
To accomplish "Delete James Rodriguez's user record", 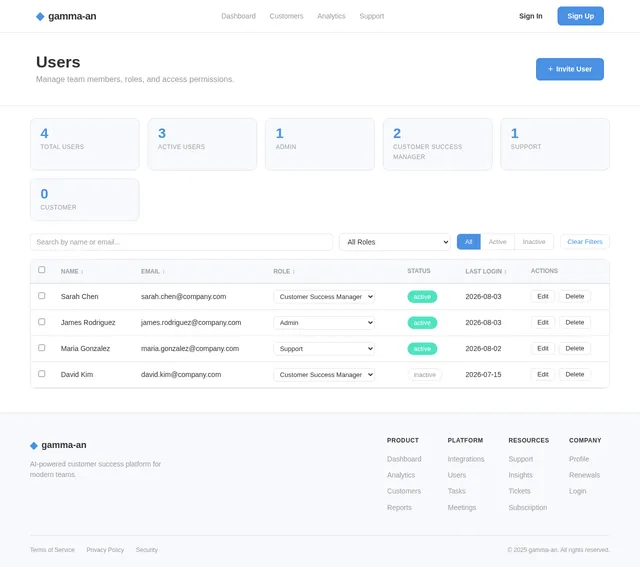I will tap(575, 322).
